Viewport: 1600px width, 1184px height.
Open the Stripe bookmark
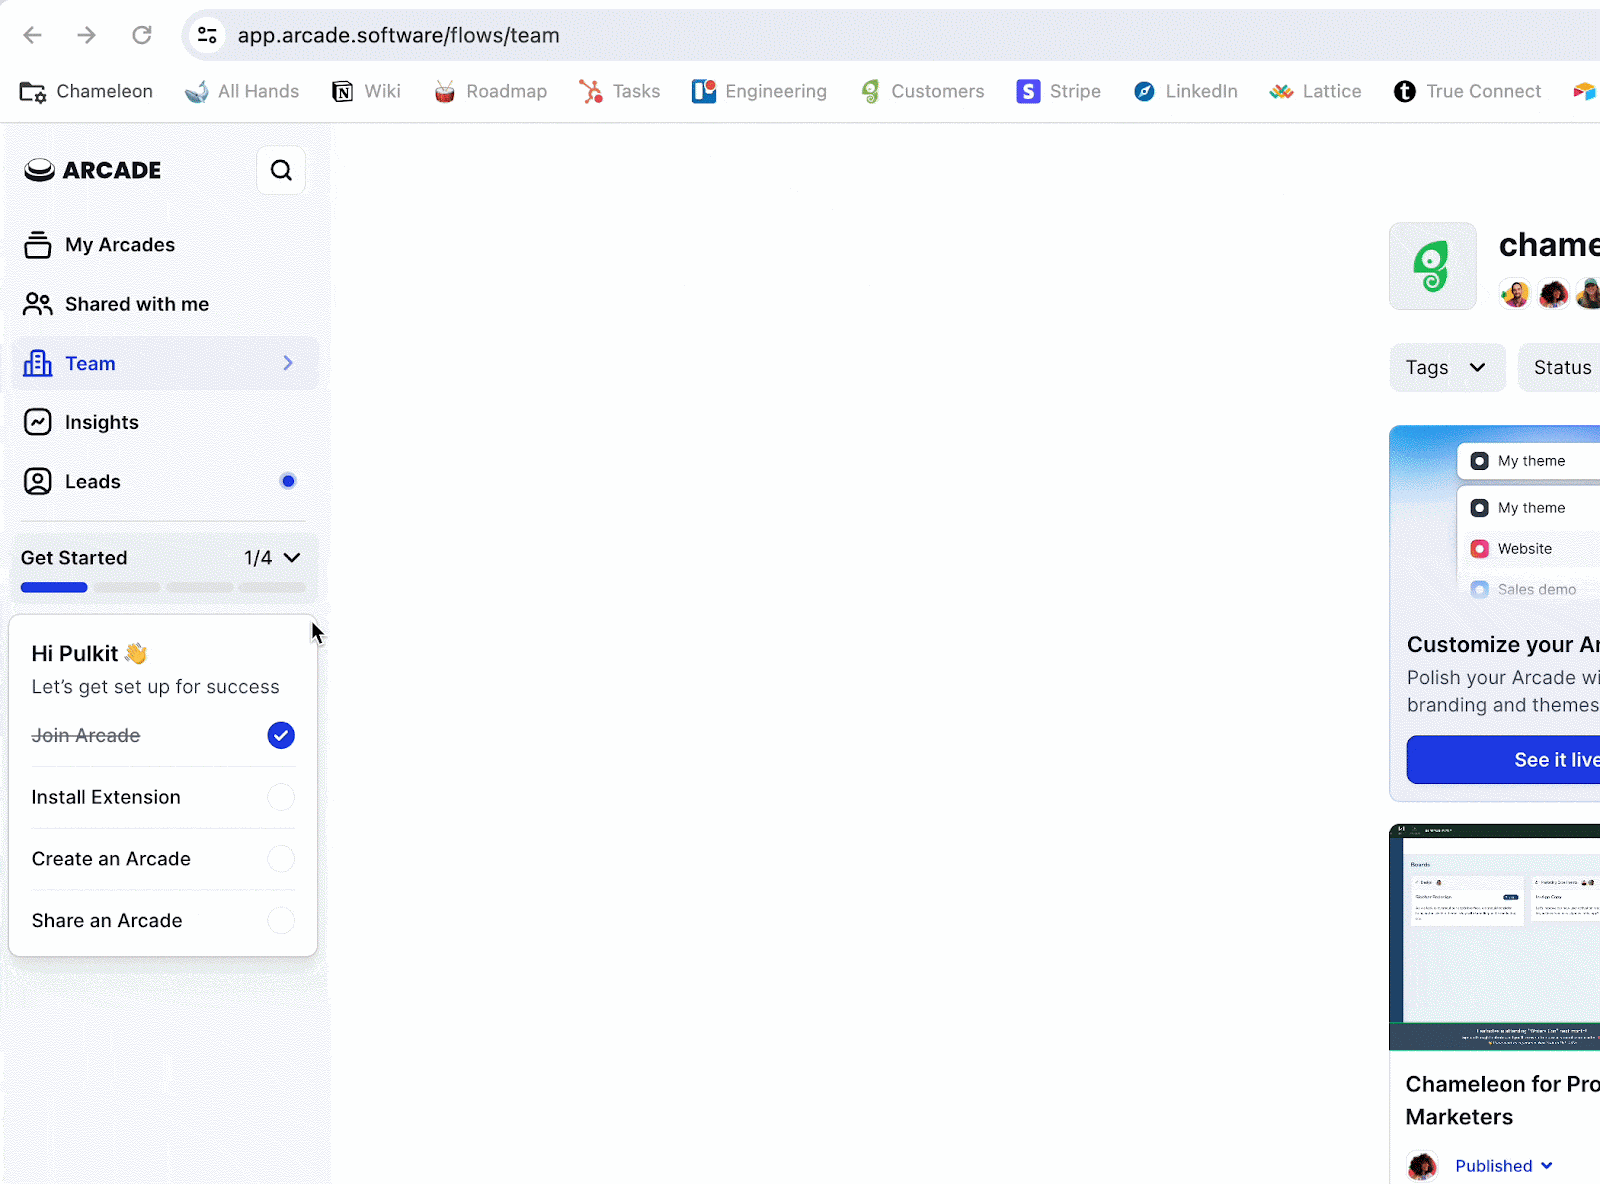coord(1058,91)
